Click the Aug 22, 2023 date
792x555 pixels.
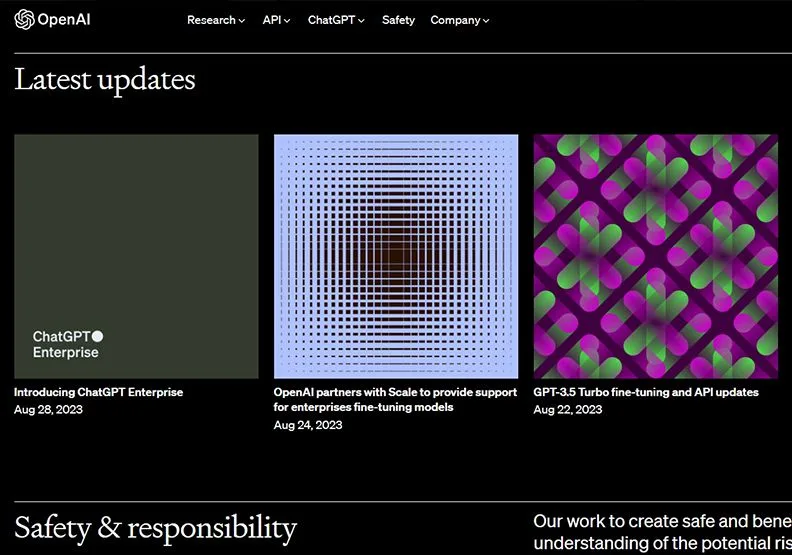point(568,410)
